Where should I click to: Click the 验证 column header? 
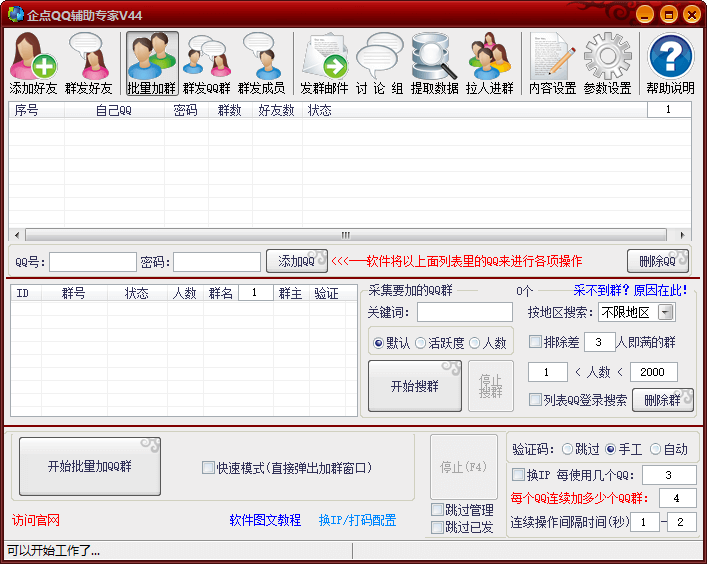(326, 293)
